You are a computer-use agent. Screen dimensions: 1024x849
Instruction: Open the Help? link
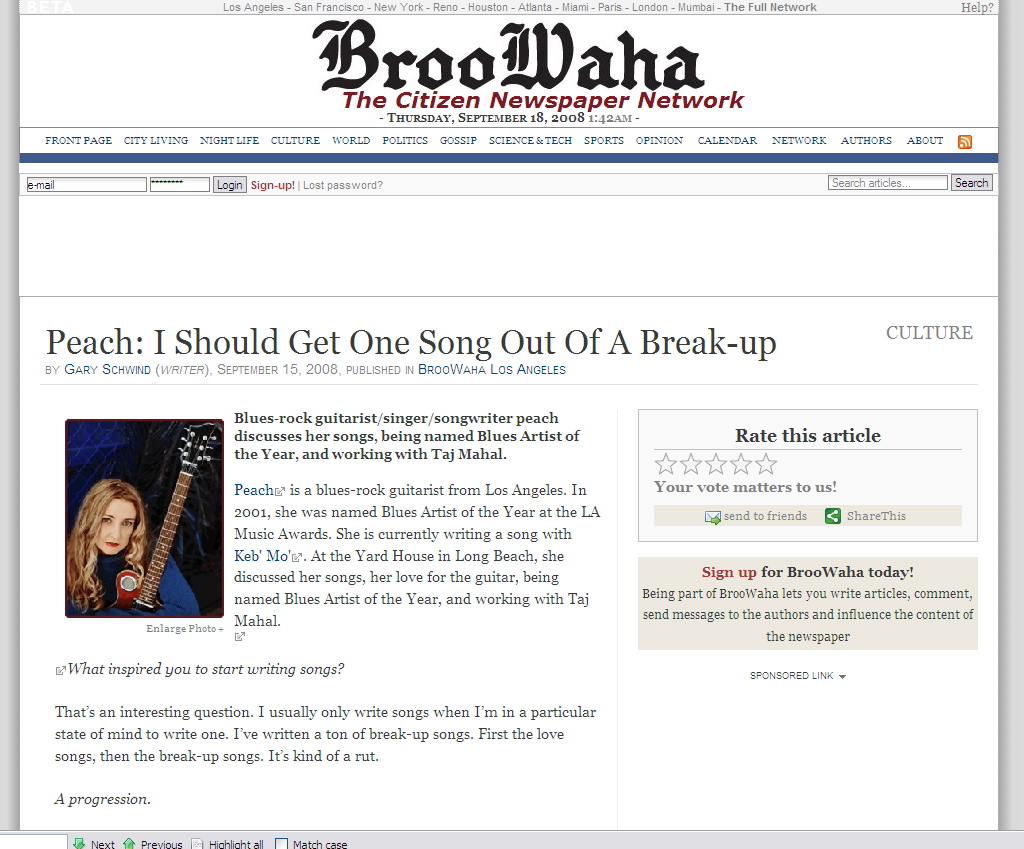977,7
